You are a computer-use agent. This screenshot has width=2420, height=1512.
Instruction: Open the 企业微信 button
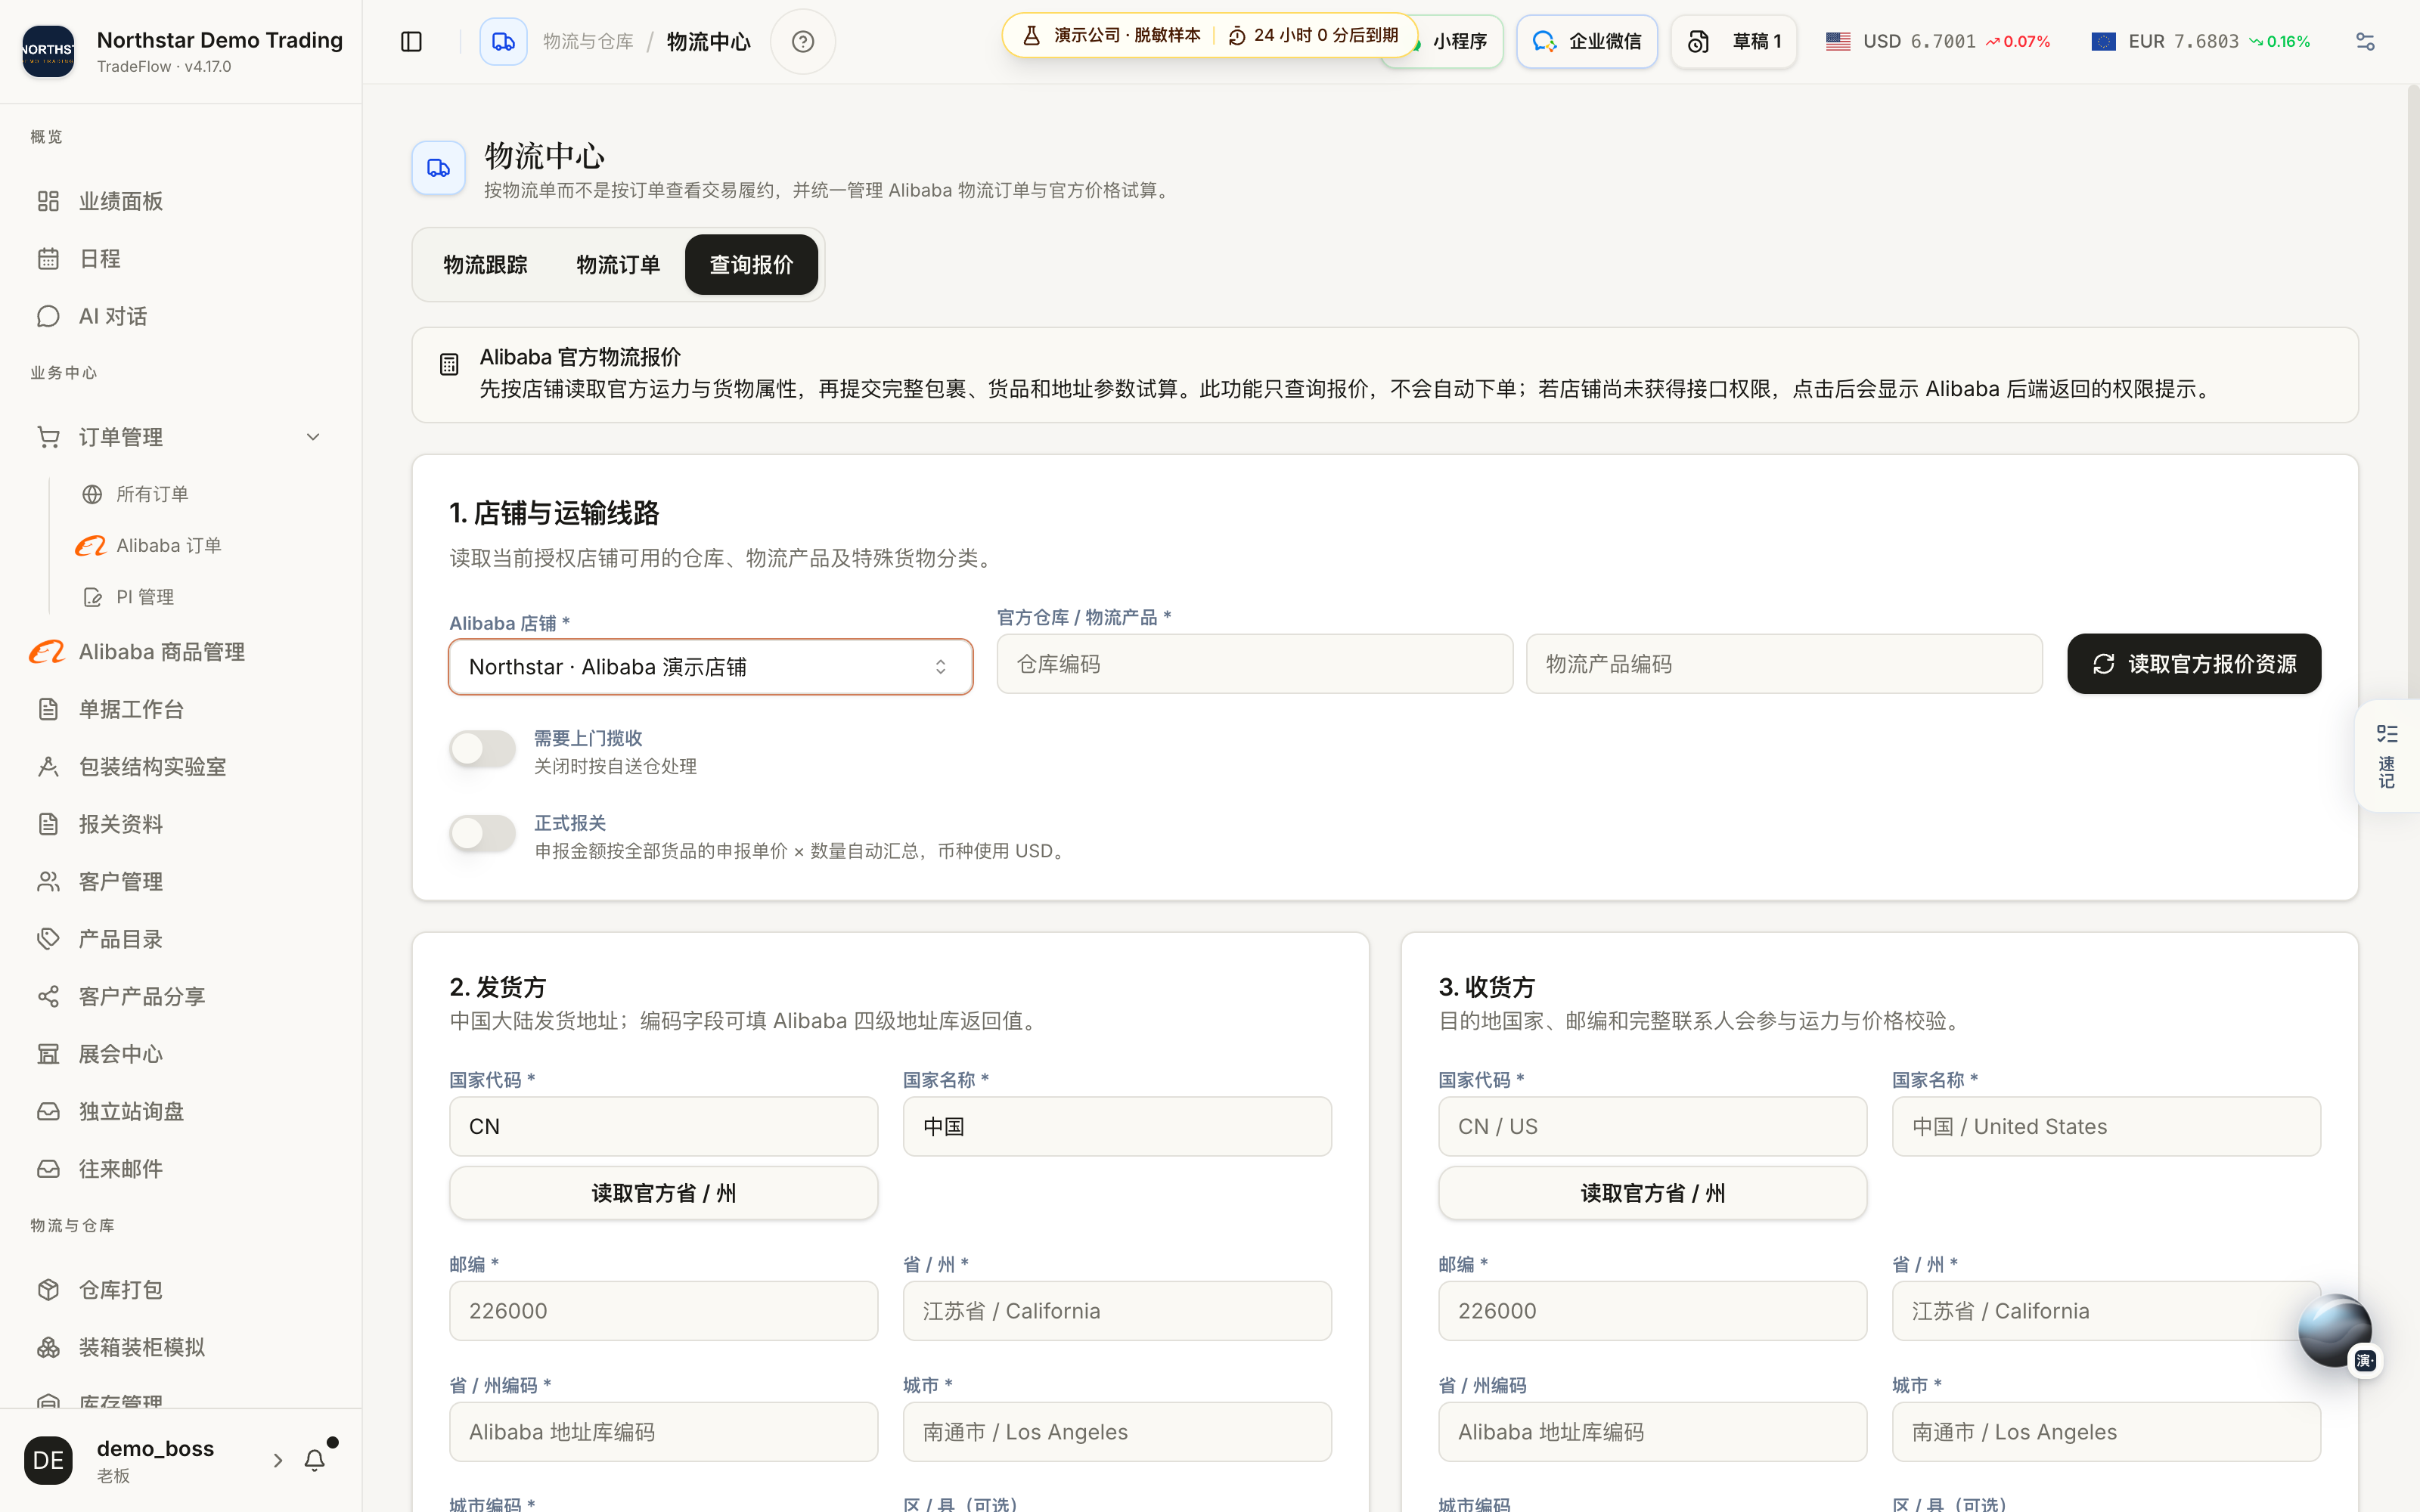(1586, 41)
